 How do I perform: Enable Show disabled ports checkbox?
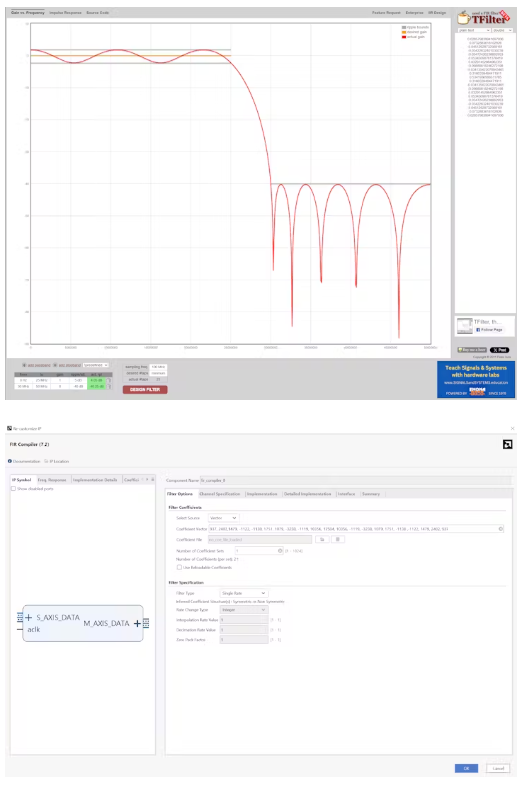click(x=14, y=489)
